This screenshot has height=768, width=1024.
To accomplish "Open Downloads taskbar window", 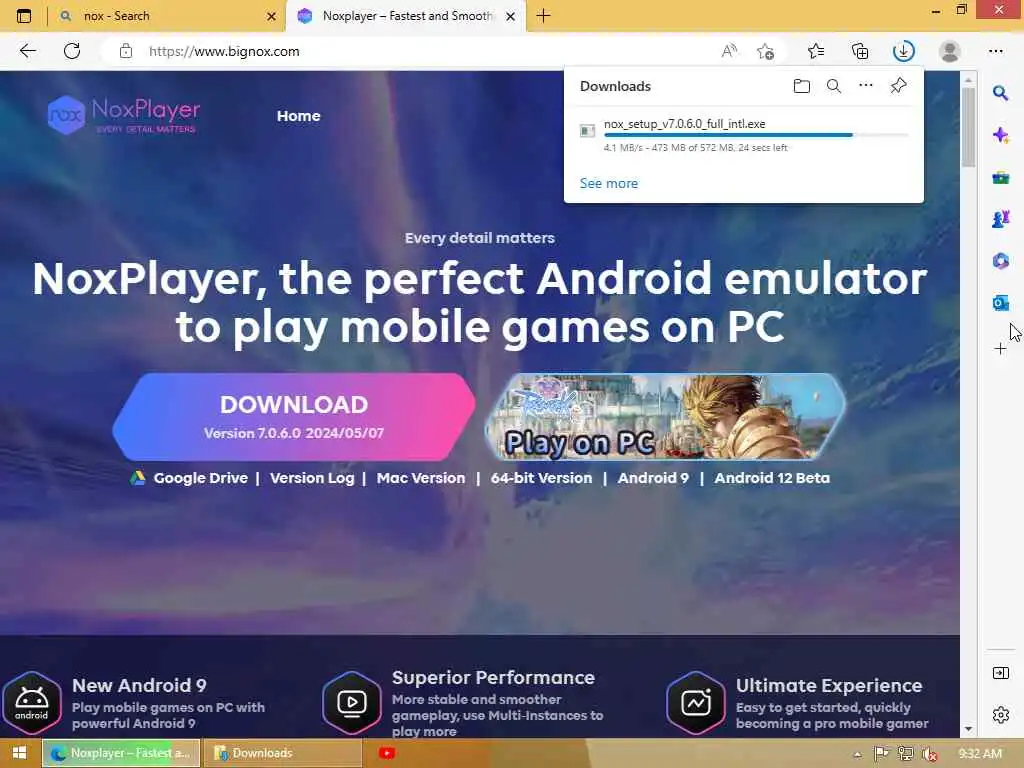I will point(282,753).
